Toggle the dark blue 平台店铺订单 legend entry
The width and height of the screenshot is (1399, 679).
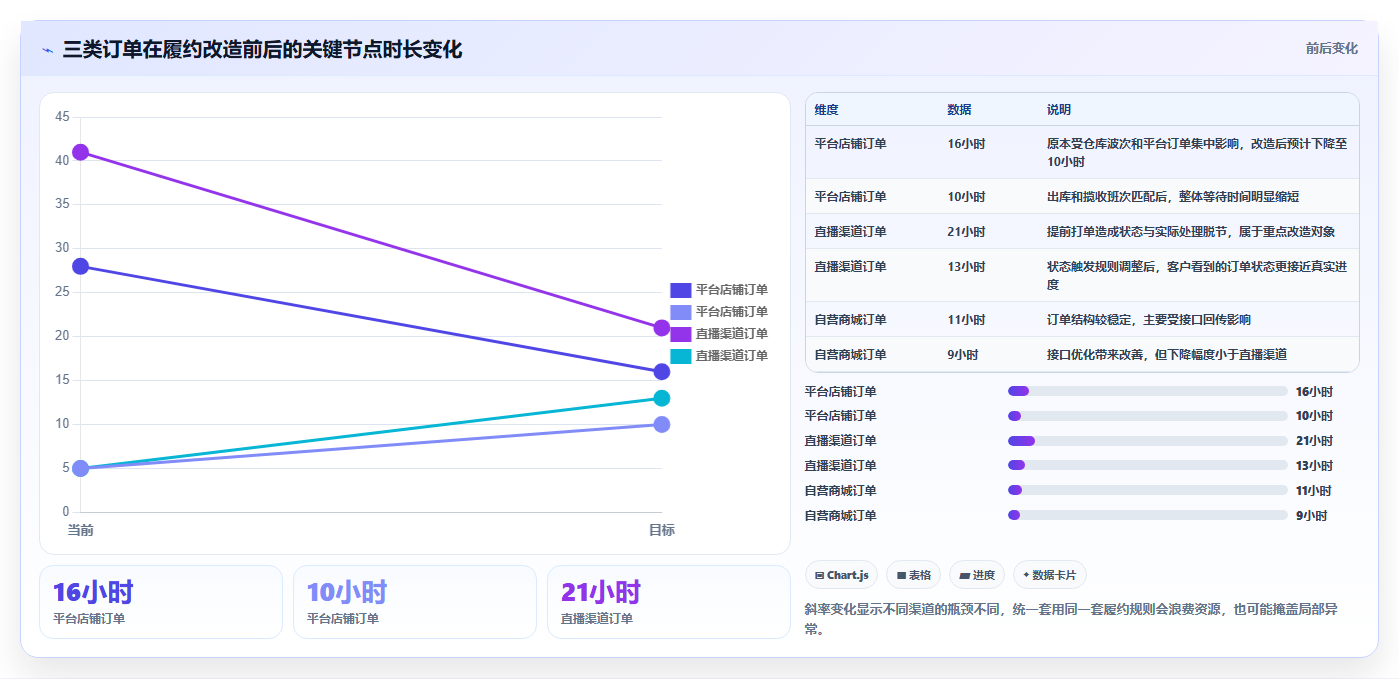pyautogui.click(x=719, y=290)
